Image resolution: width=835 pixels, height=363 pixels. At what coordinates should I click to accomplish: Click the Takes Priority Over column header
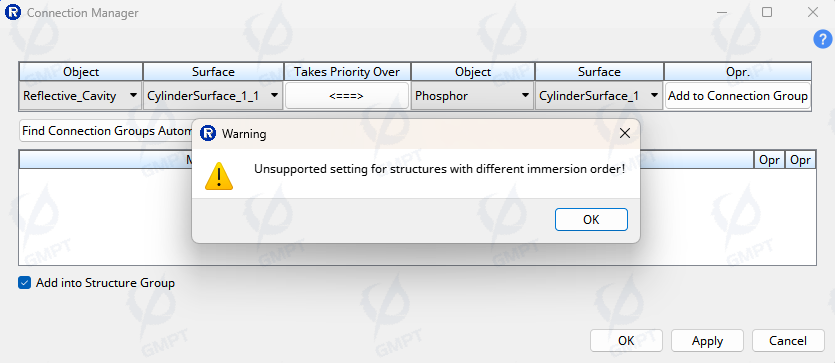pyautogui.click(x=347, y=71)
